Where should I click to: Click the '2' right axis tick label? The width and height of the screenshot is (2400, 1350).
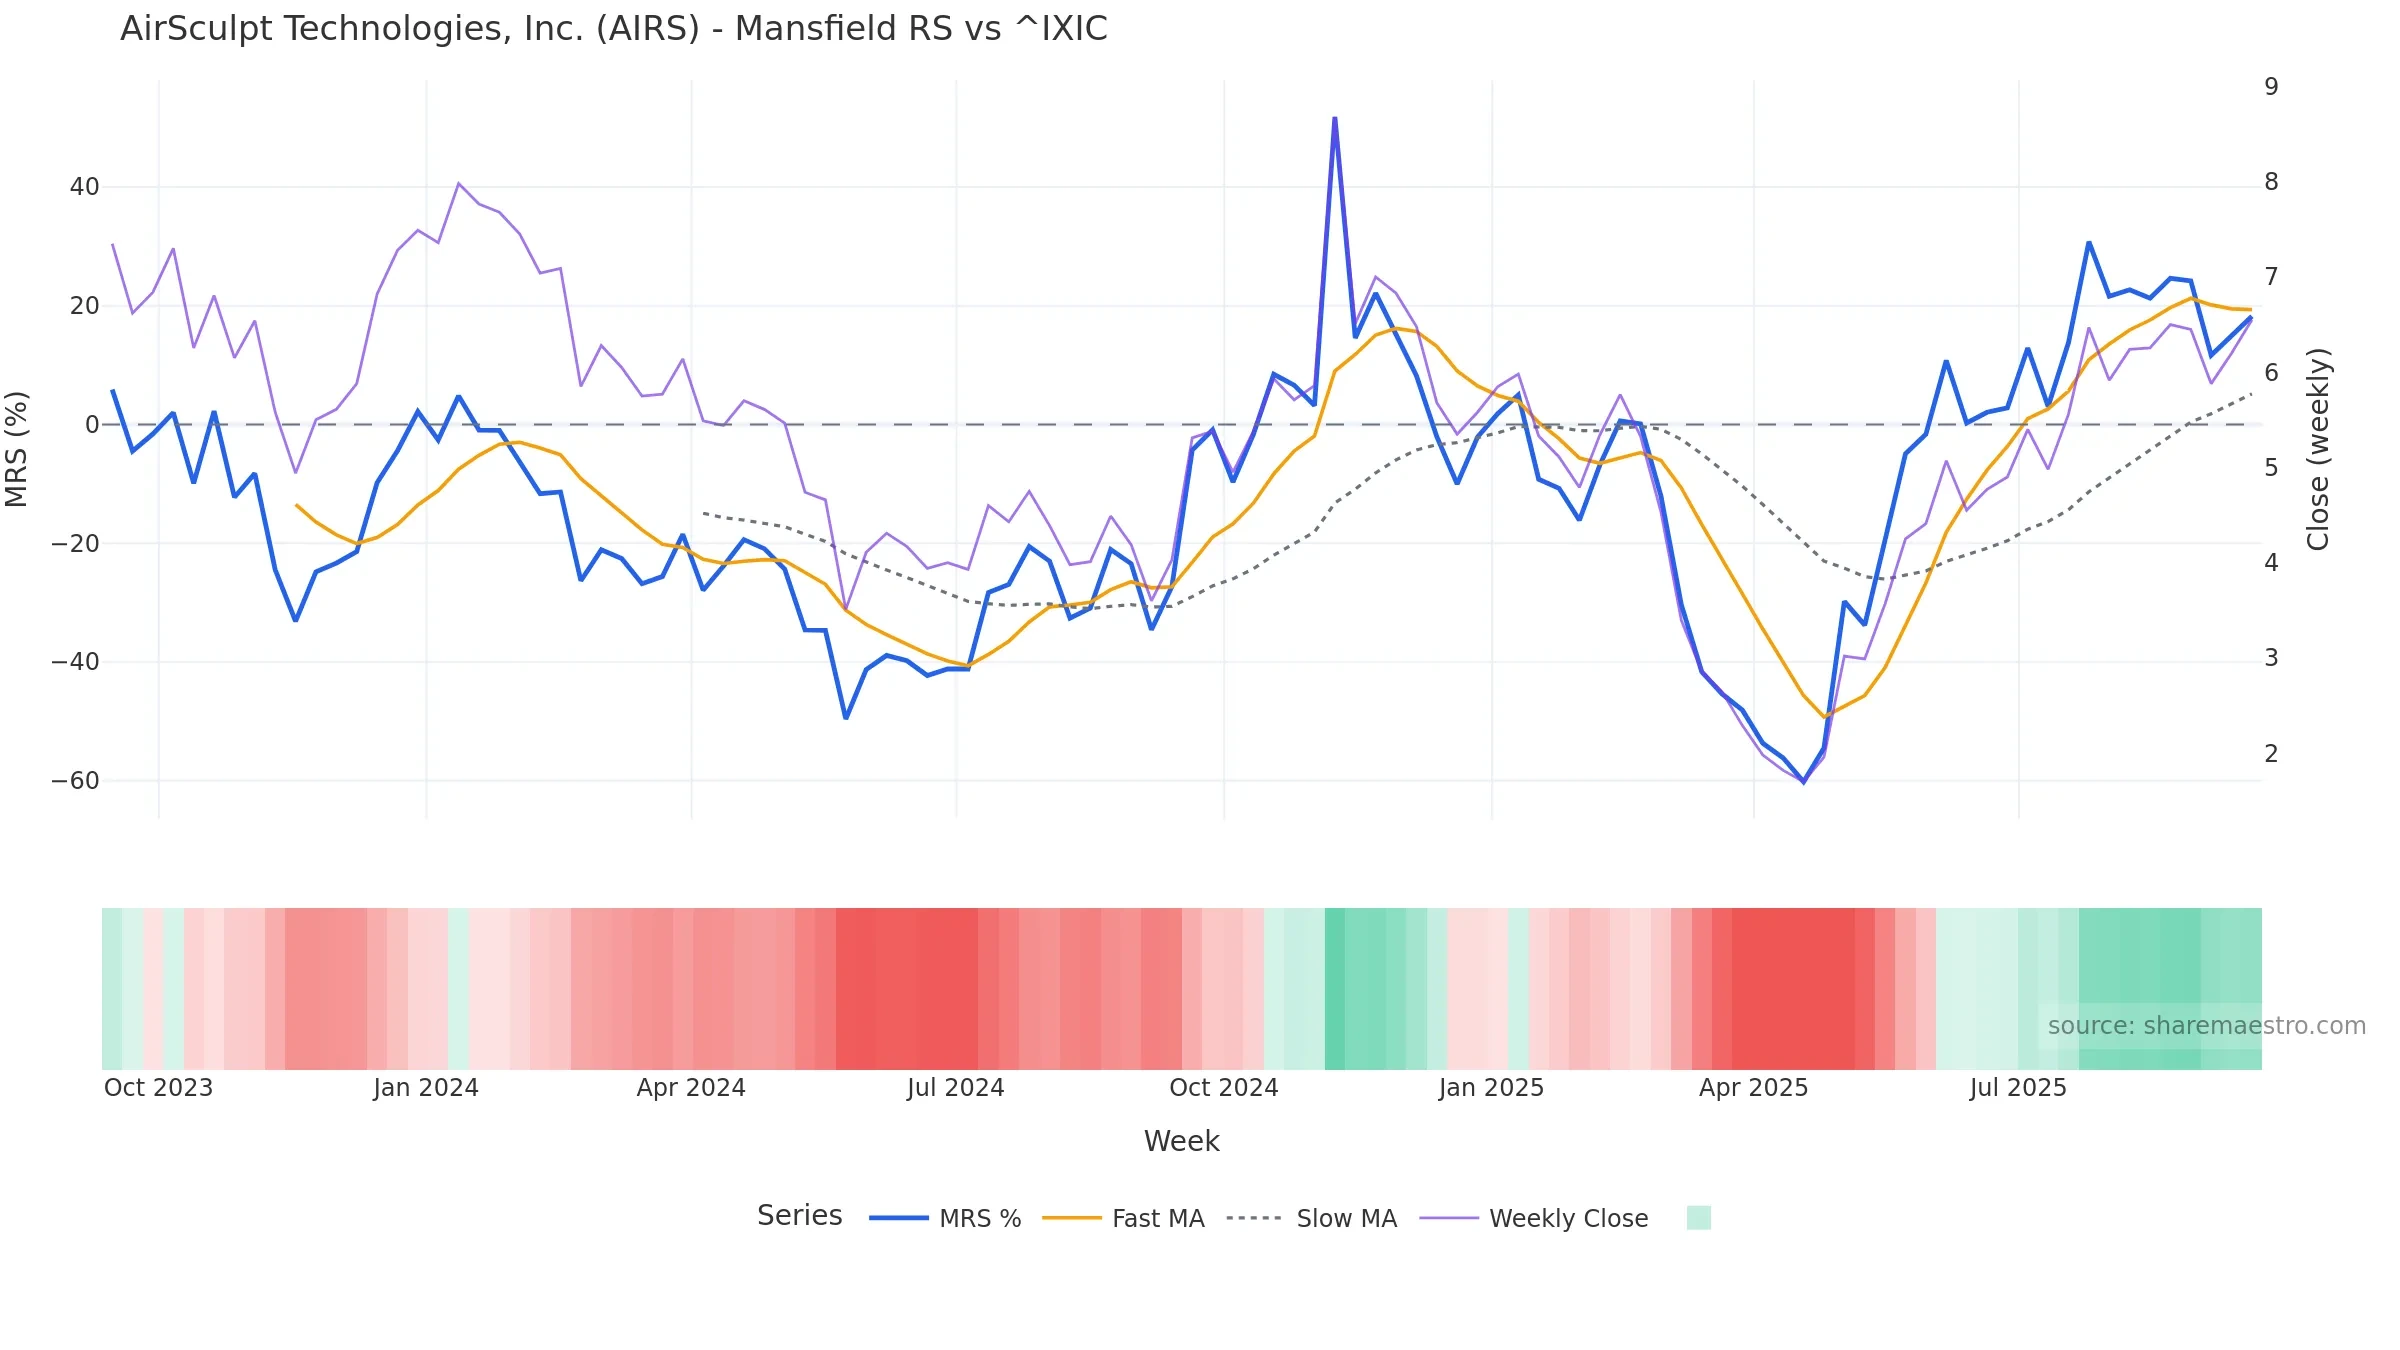point(2271,754)
